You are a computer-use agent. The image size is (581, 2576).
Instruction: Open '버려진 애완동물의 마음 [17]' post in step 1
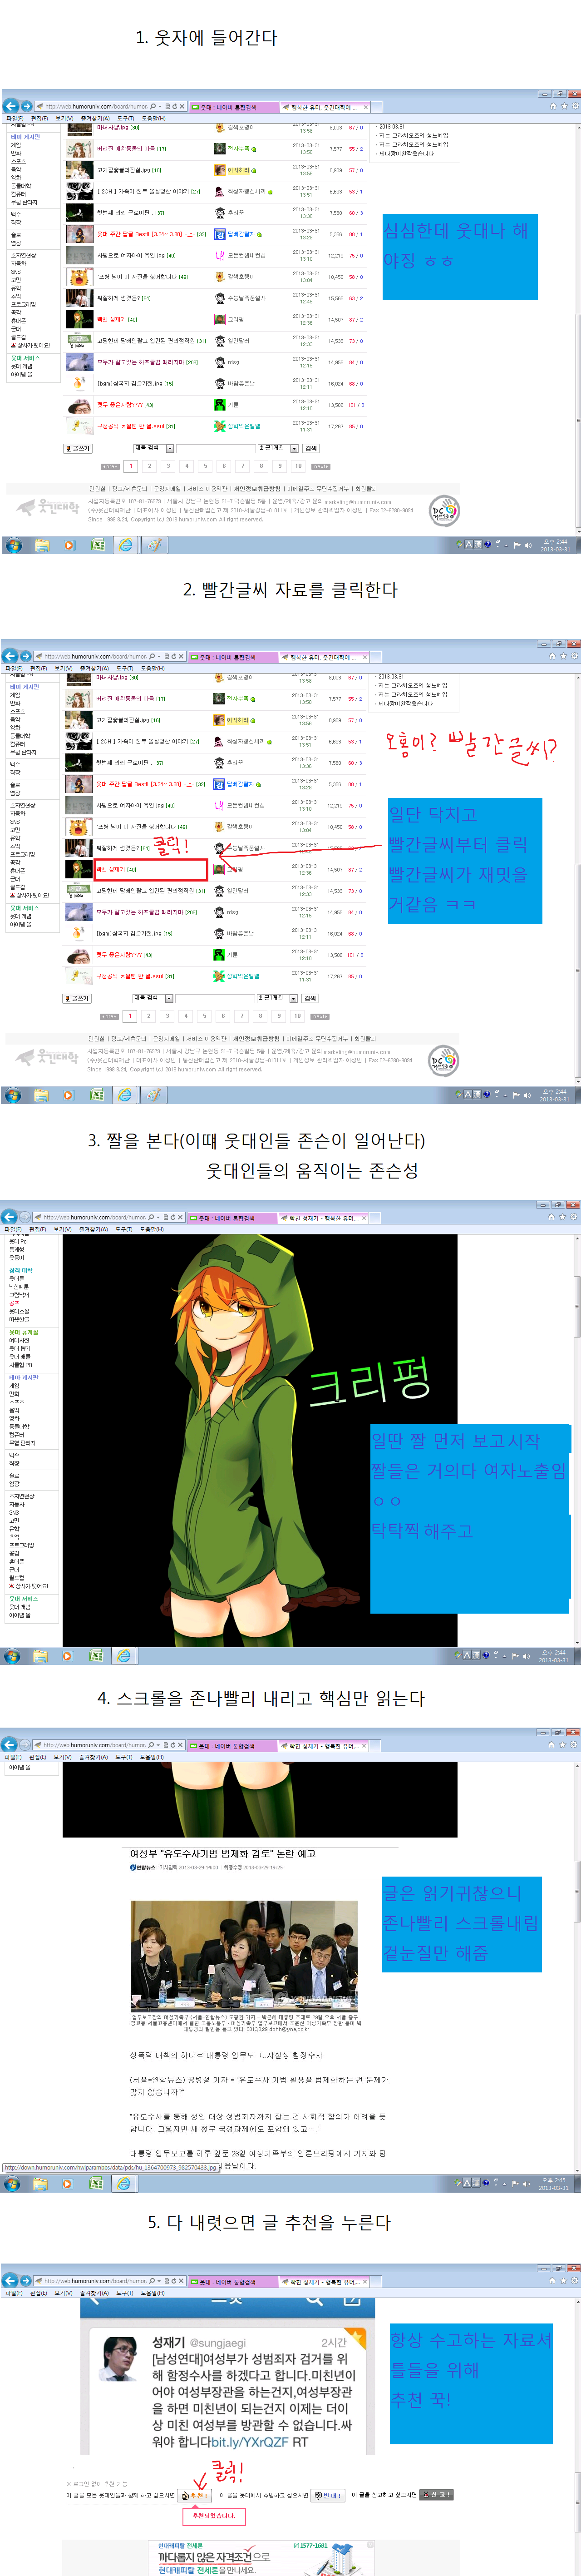click(131, 149)
